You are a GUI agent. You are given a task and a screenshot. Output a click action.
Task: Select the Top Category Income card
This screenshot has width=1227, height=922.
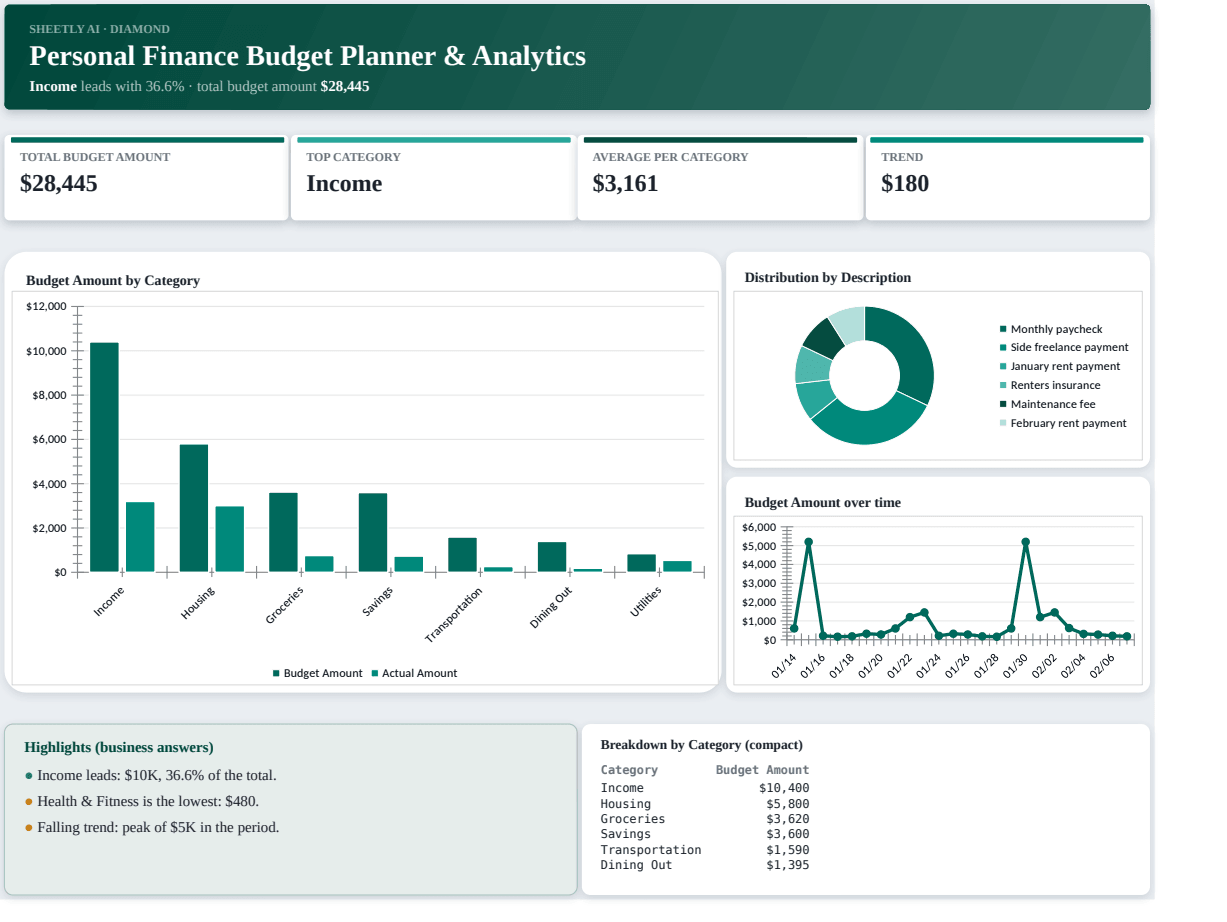[x=433, y=178]
